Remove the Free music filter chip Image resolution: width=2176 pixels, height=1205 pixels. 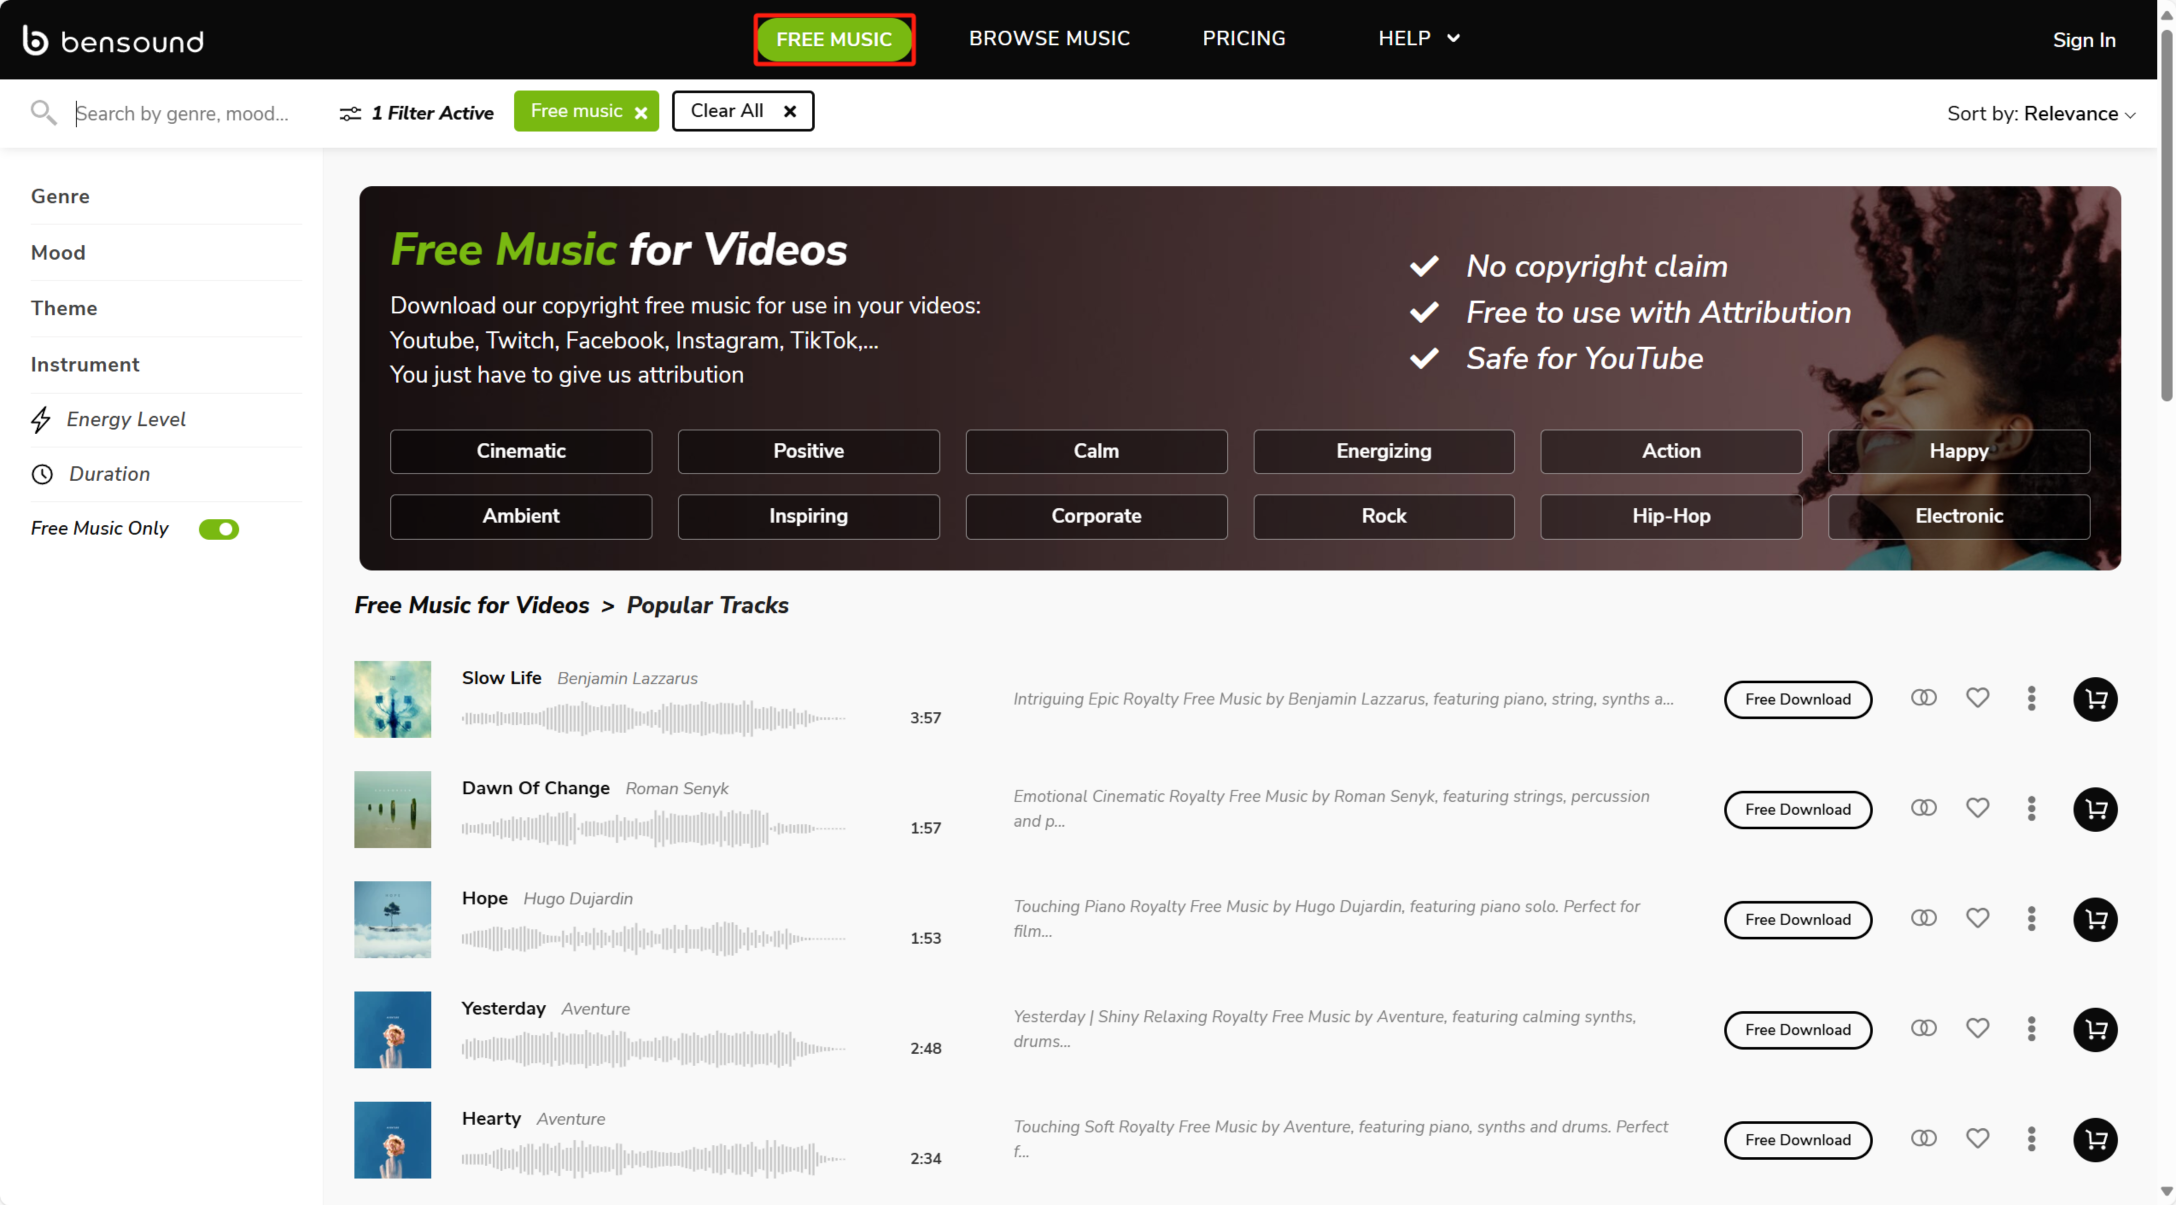pyautogui.click(x=641, y=113)
